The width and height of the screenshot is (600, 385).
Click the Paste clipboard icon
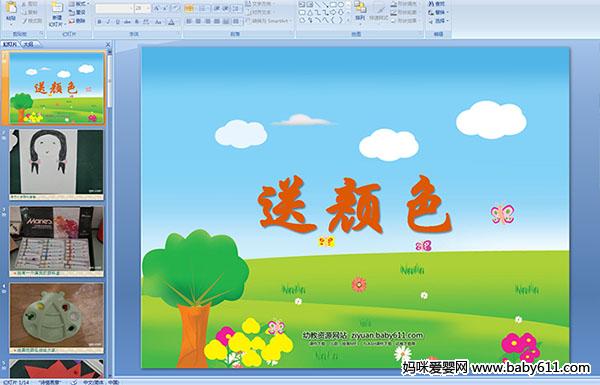click(x=11, y=11)
